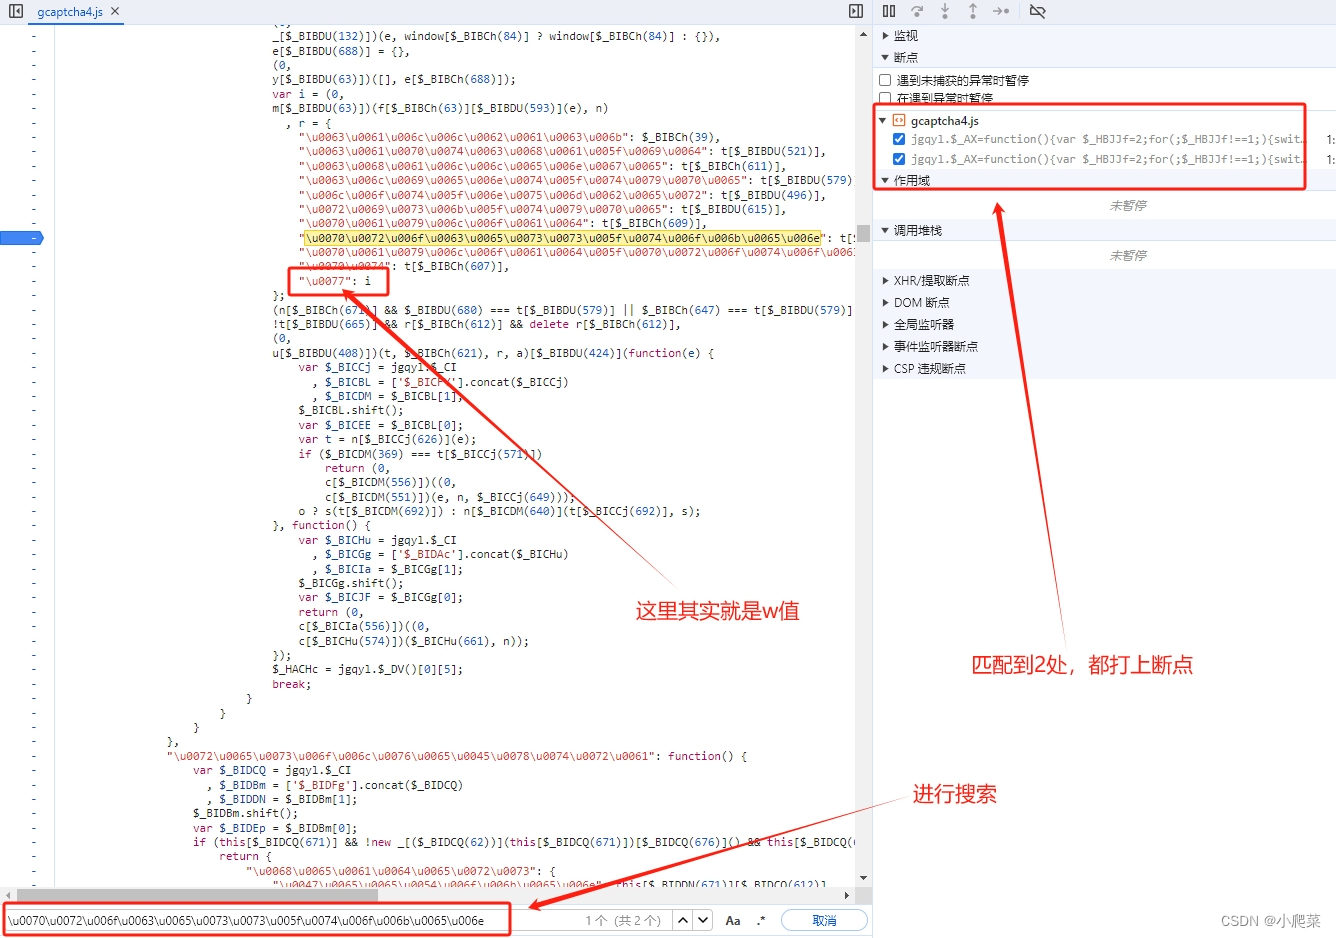Click the 'var $_BIDCQ = jgqyl.$_CI' line

point(272,770)
